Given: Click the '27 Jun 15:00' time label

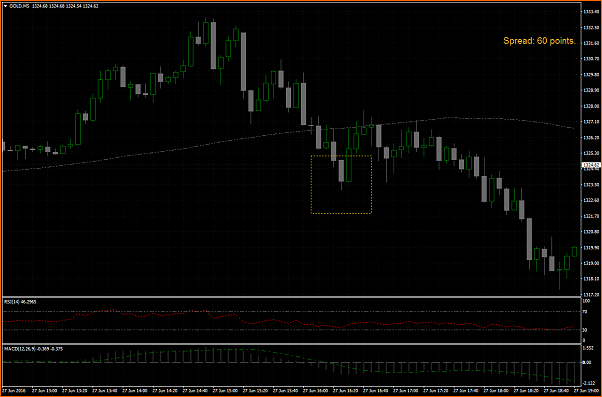Looking at the screenshot, I should [x=225, y=390].
